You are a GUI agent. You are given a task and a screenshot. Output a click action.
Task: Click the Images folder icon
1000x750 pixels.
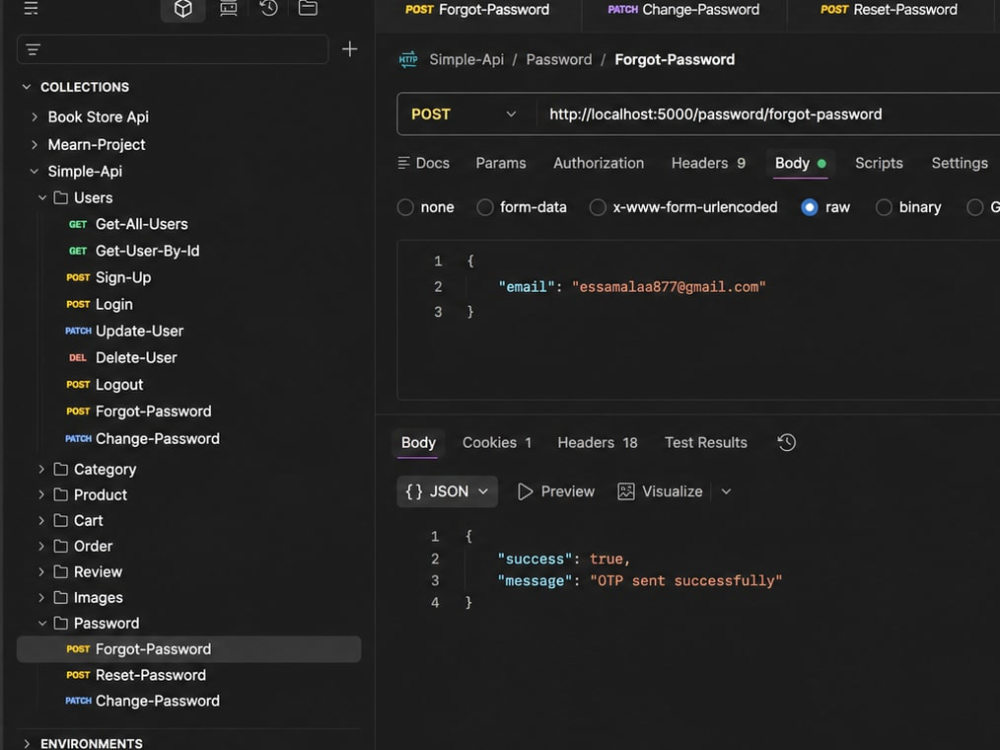[x=61, y=598]
